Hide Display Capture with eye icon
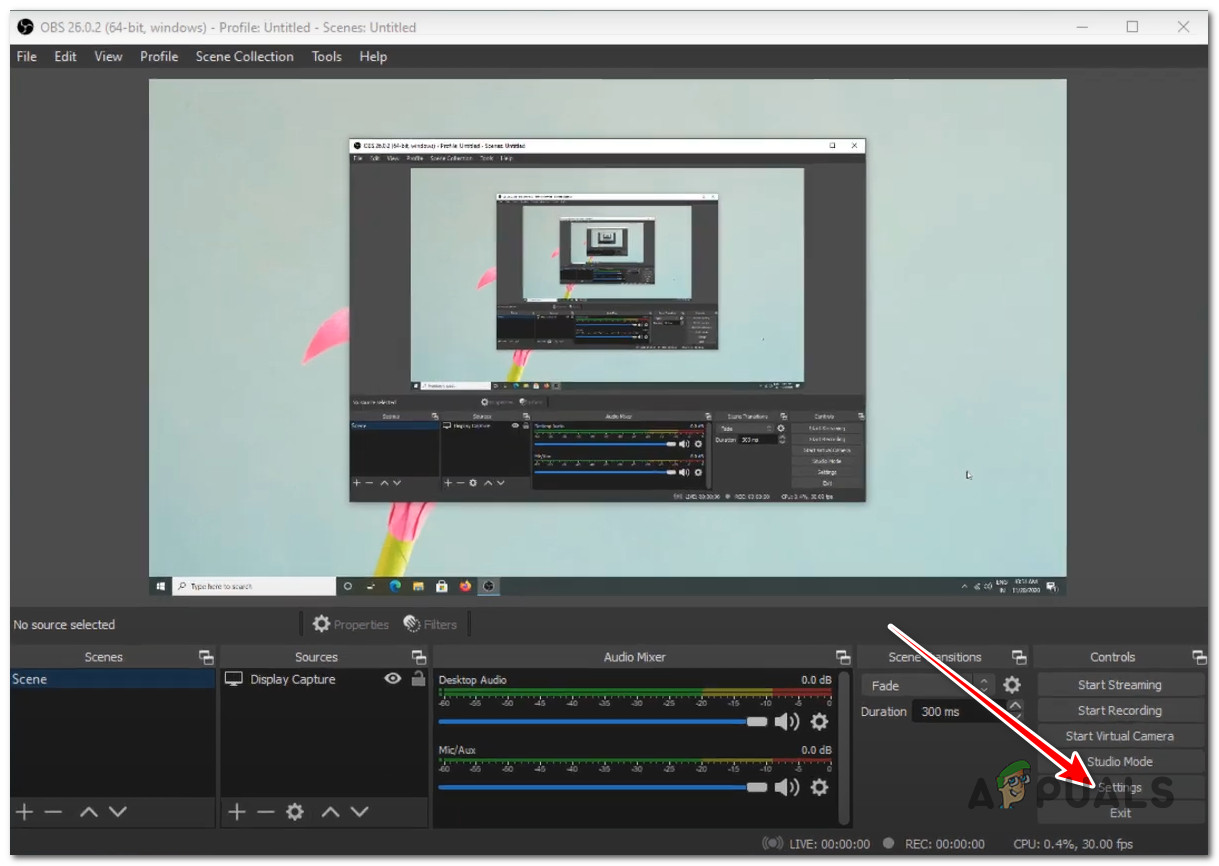Screen dimensions: 1219x866 [393, 679]
